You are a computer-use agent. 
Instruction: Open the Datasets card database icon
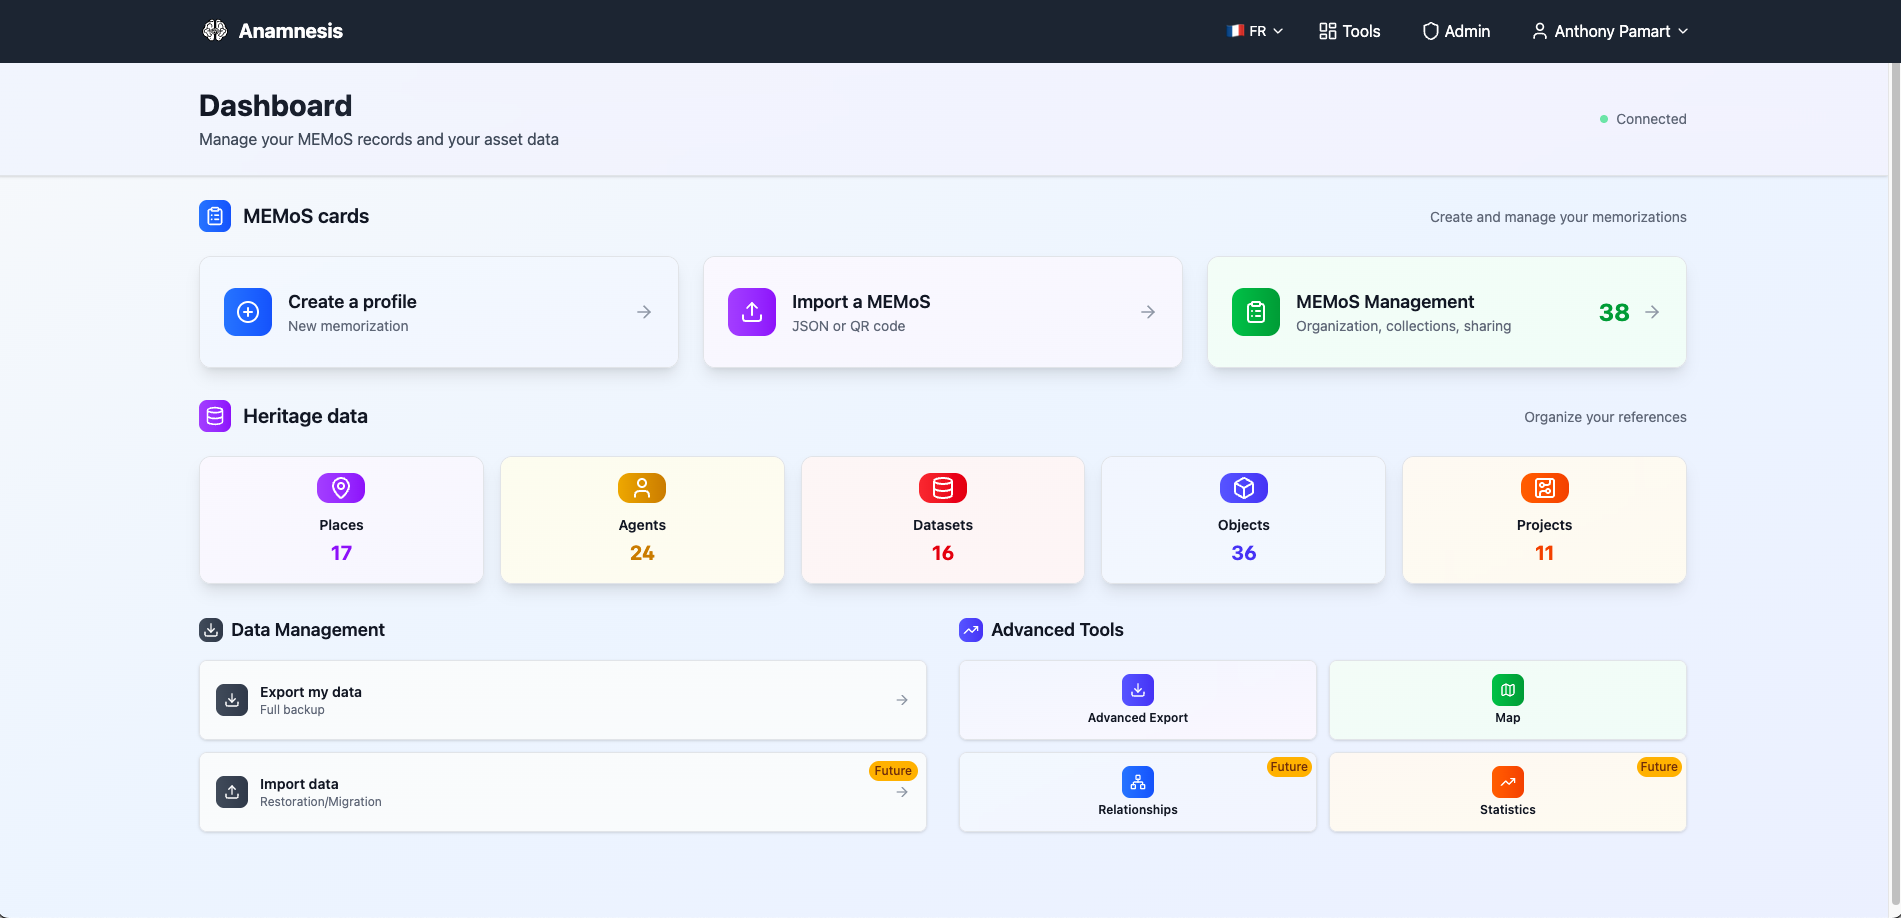point(943,488)
